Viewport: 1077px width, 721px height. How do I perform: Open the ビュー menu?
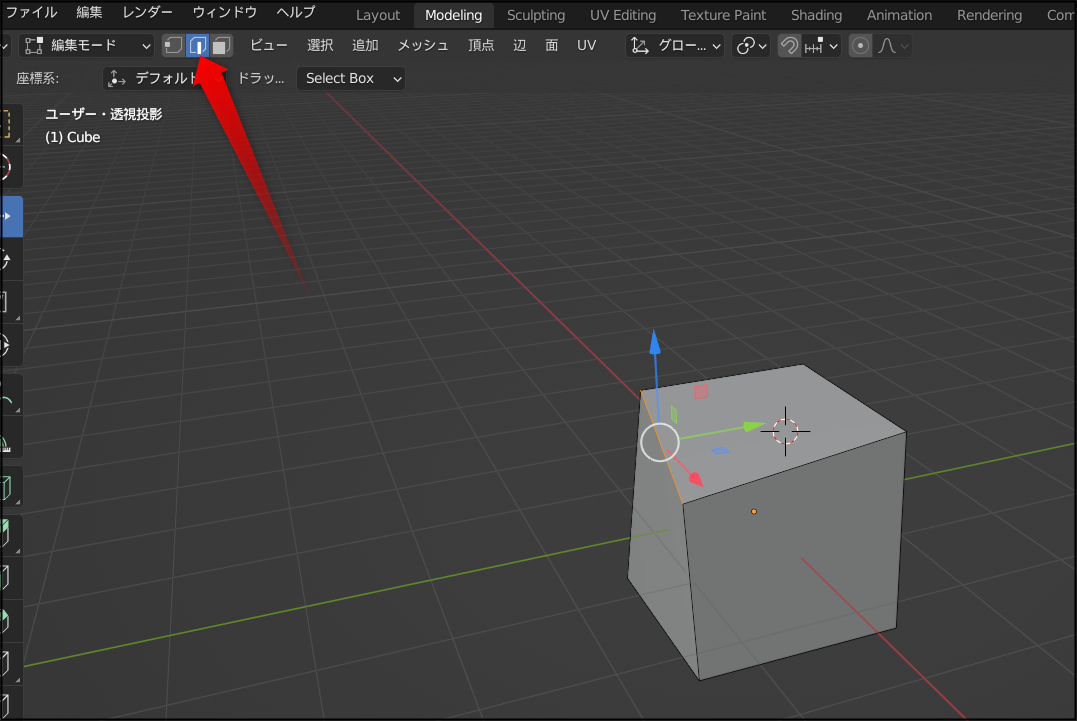(269, 45)
